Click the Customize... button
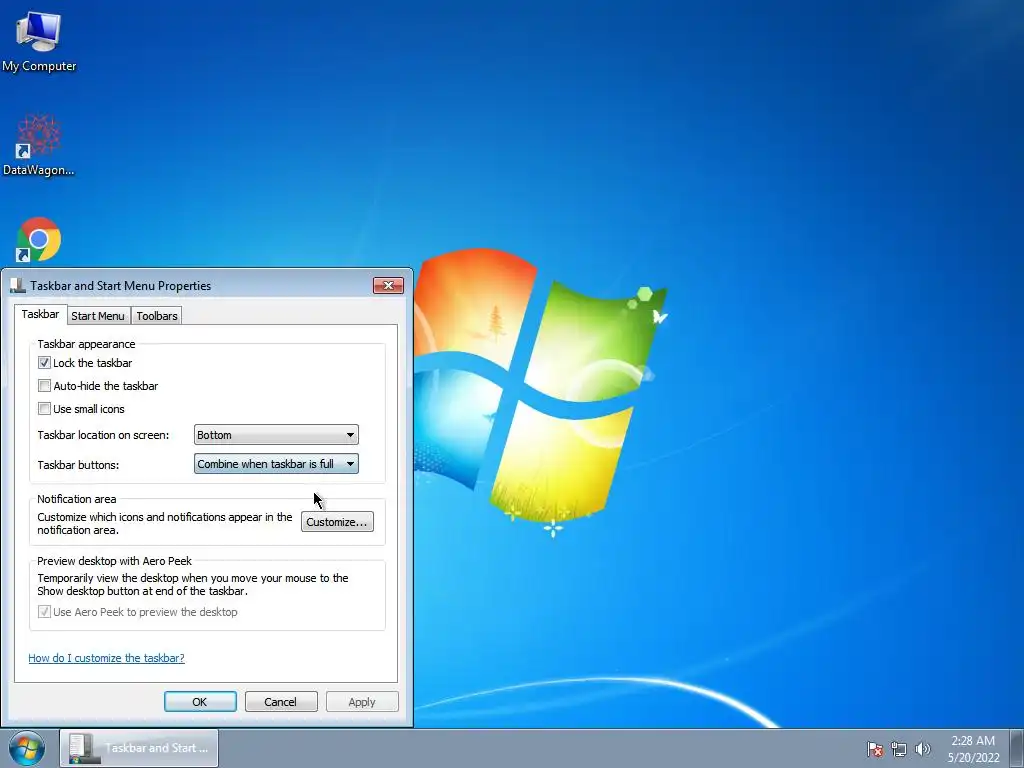Image resolution: width=1024 pixels, height=768 pixels. tap(337, 522)
